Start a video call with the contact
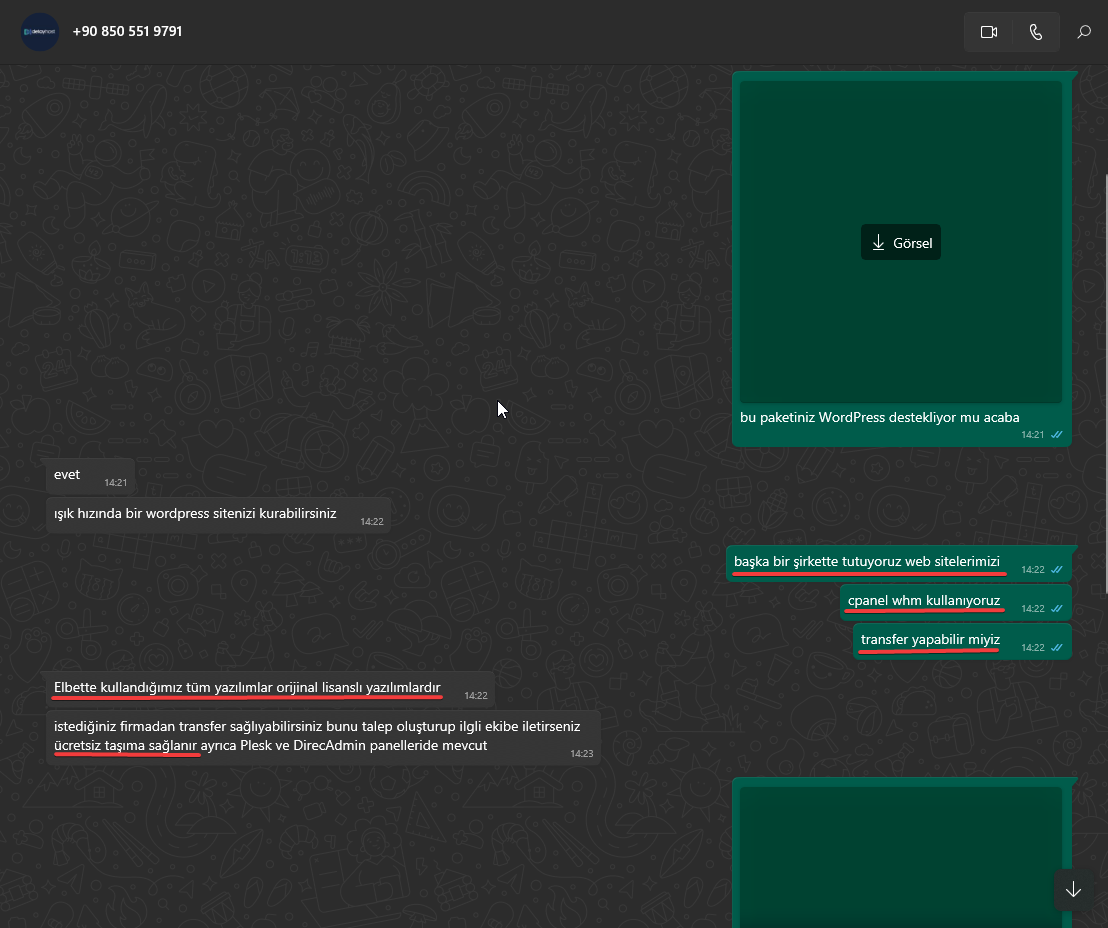This screenshot has height=928, width=1108. click(989, 32)
